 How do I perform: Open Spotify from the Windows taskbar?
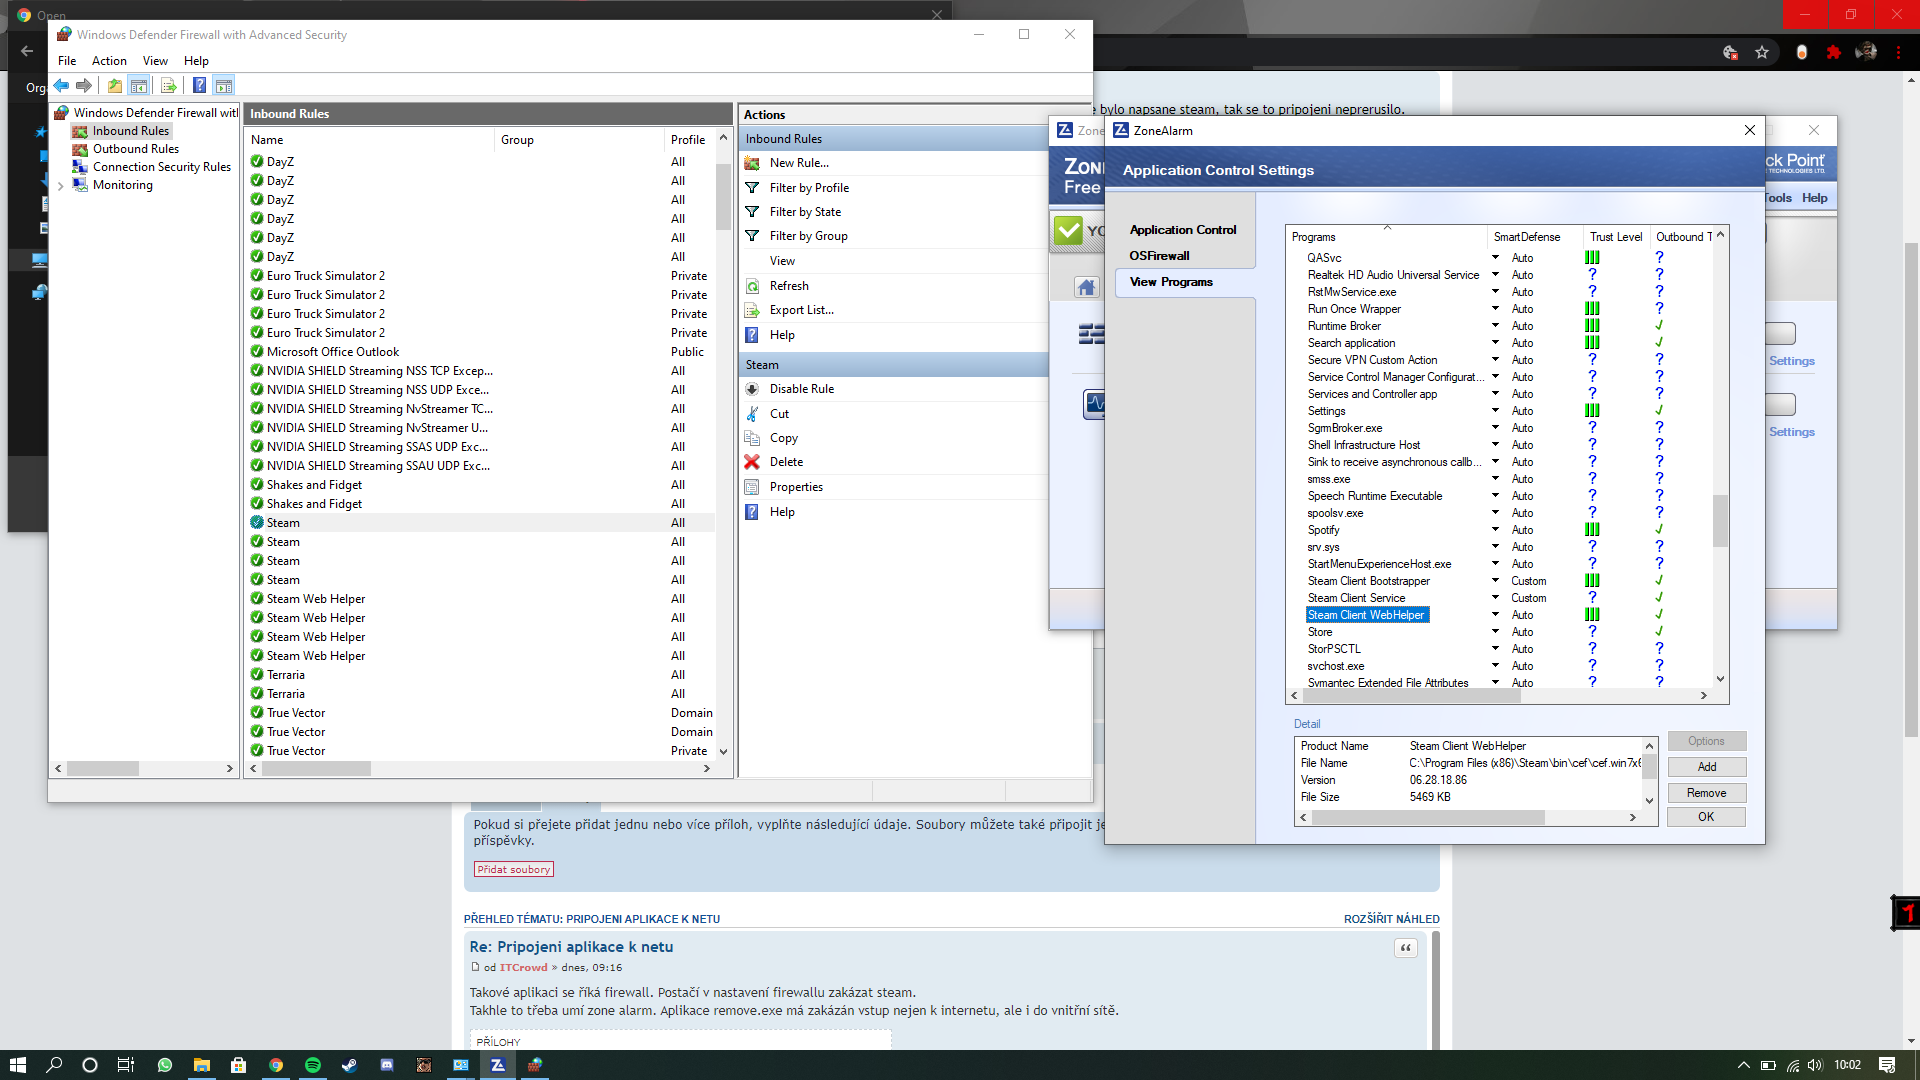pos(312,1065)
